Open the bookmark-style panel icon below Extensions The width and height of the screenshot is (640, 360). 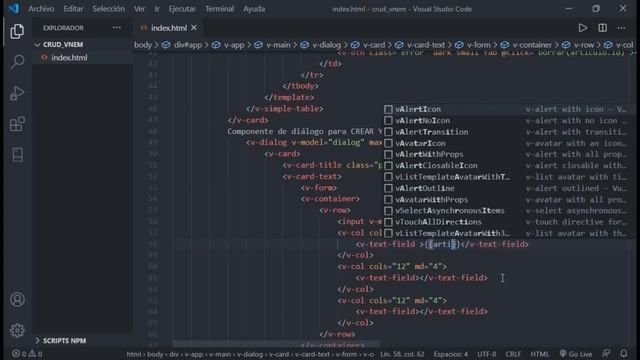(x=17, y=155)
